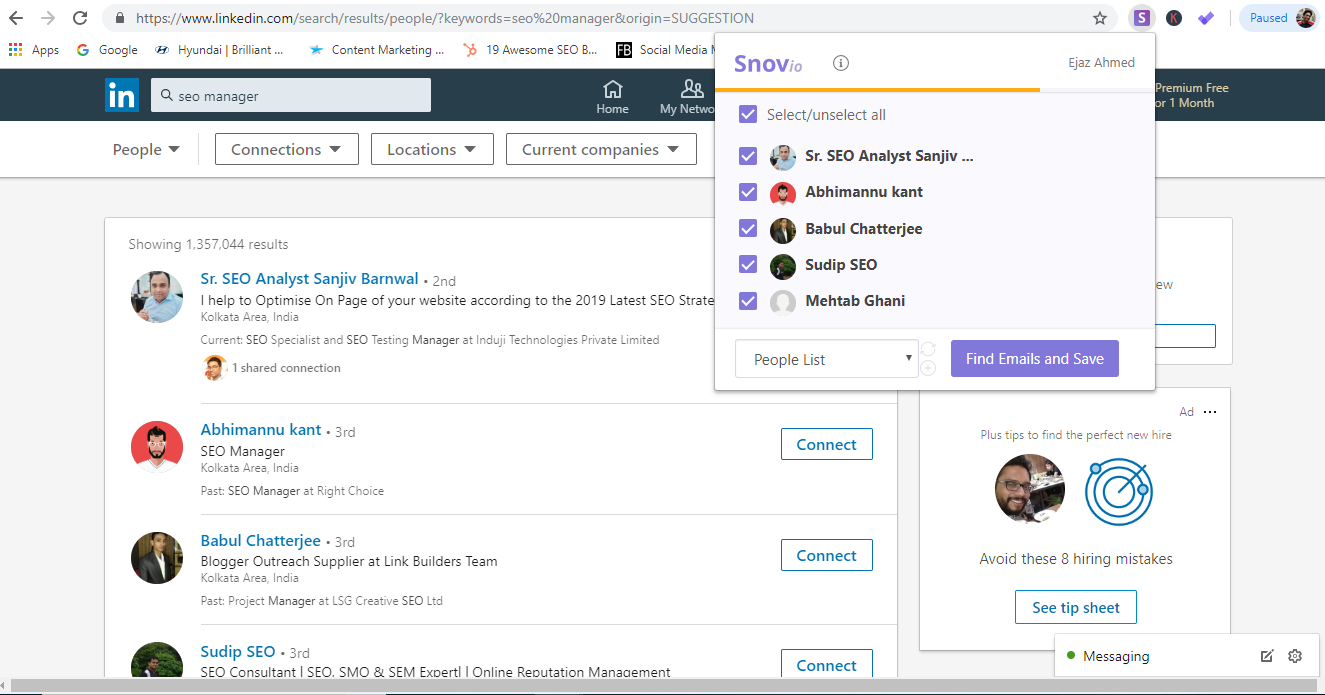Screen dimensions: 1325x695
Task: Click the Premium Free for 1 Month link
Action: click(x=1191, y=95)
